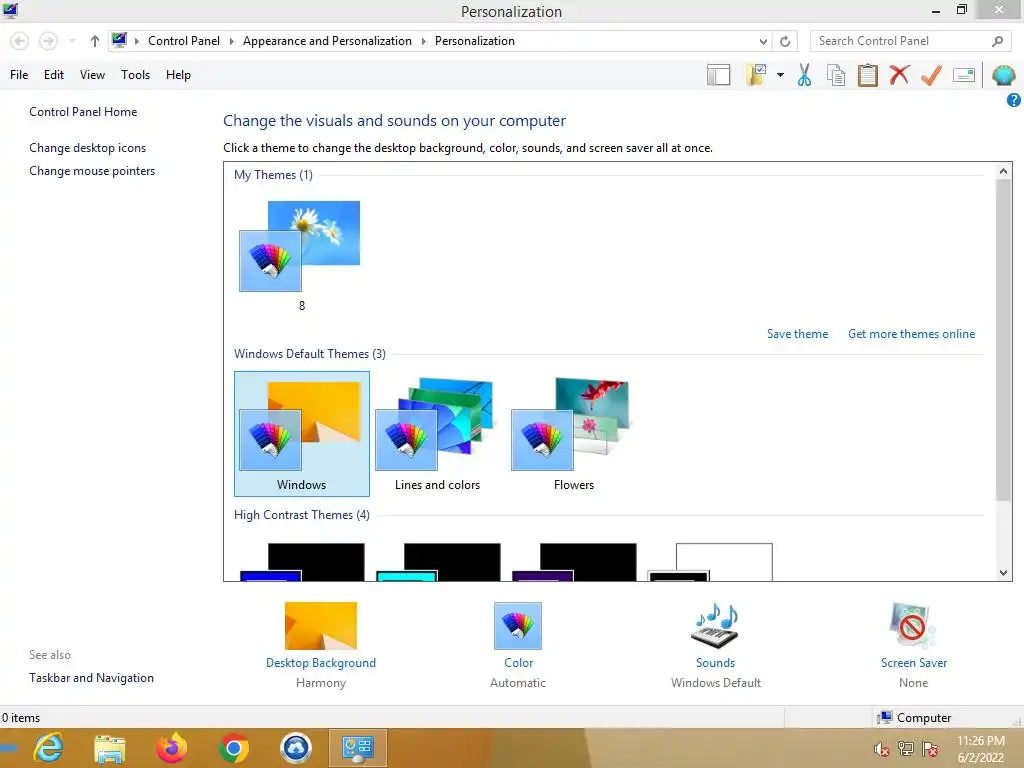Click the navigation pane layout icon
The width and height of the screenshot is (1024, 768).
click(x=718, y=75)
